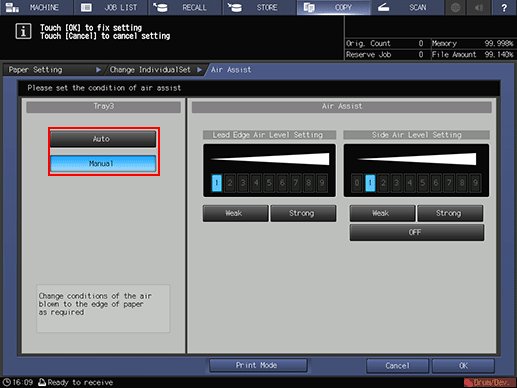This screenshot has height=388, width=517.
Task: Set Side Air Level to 2
Action: point(383,183)
